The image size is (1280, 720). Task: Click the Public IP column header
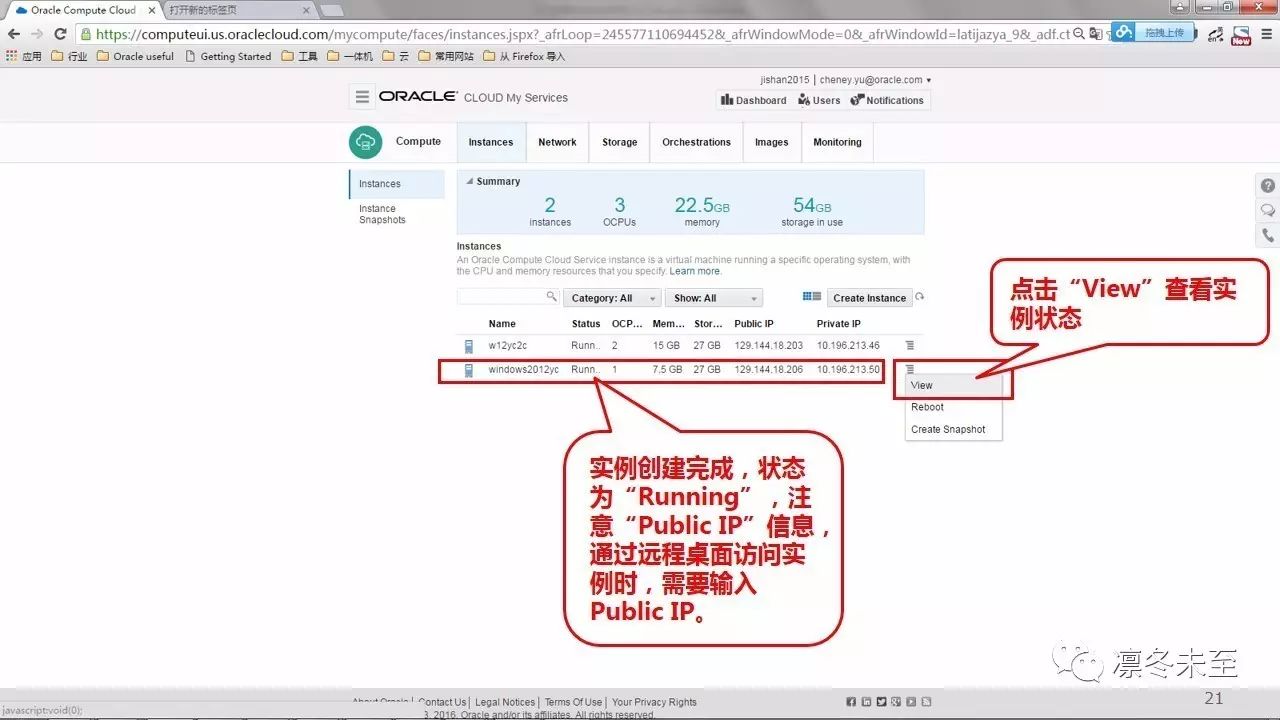point(754,324)
